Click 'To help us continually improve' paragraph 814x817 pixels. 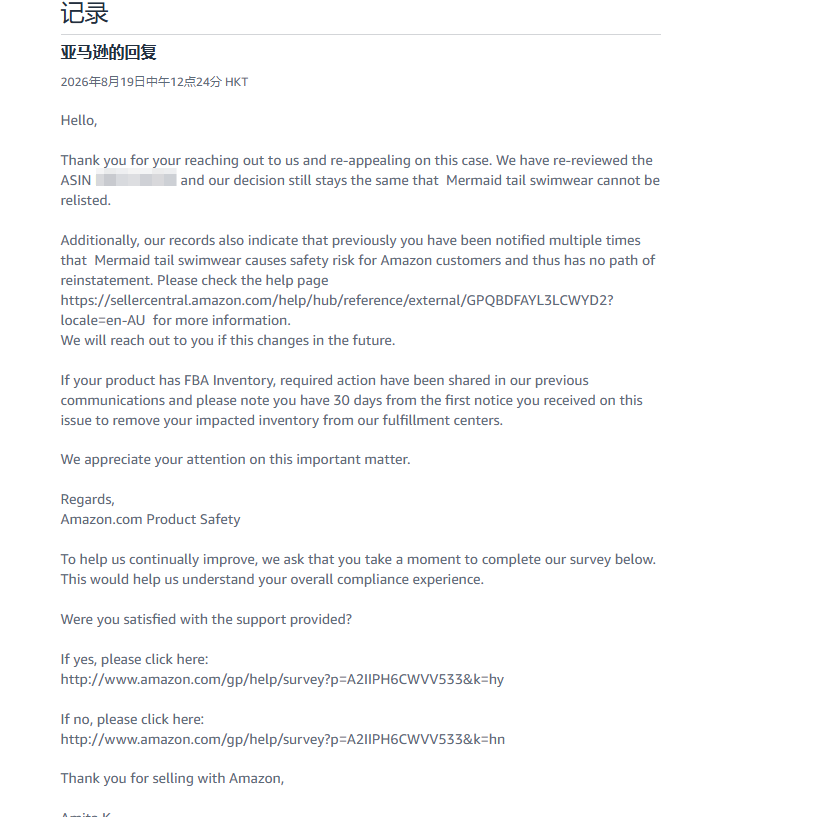coord(358,570)
